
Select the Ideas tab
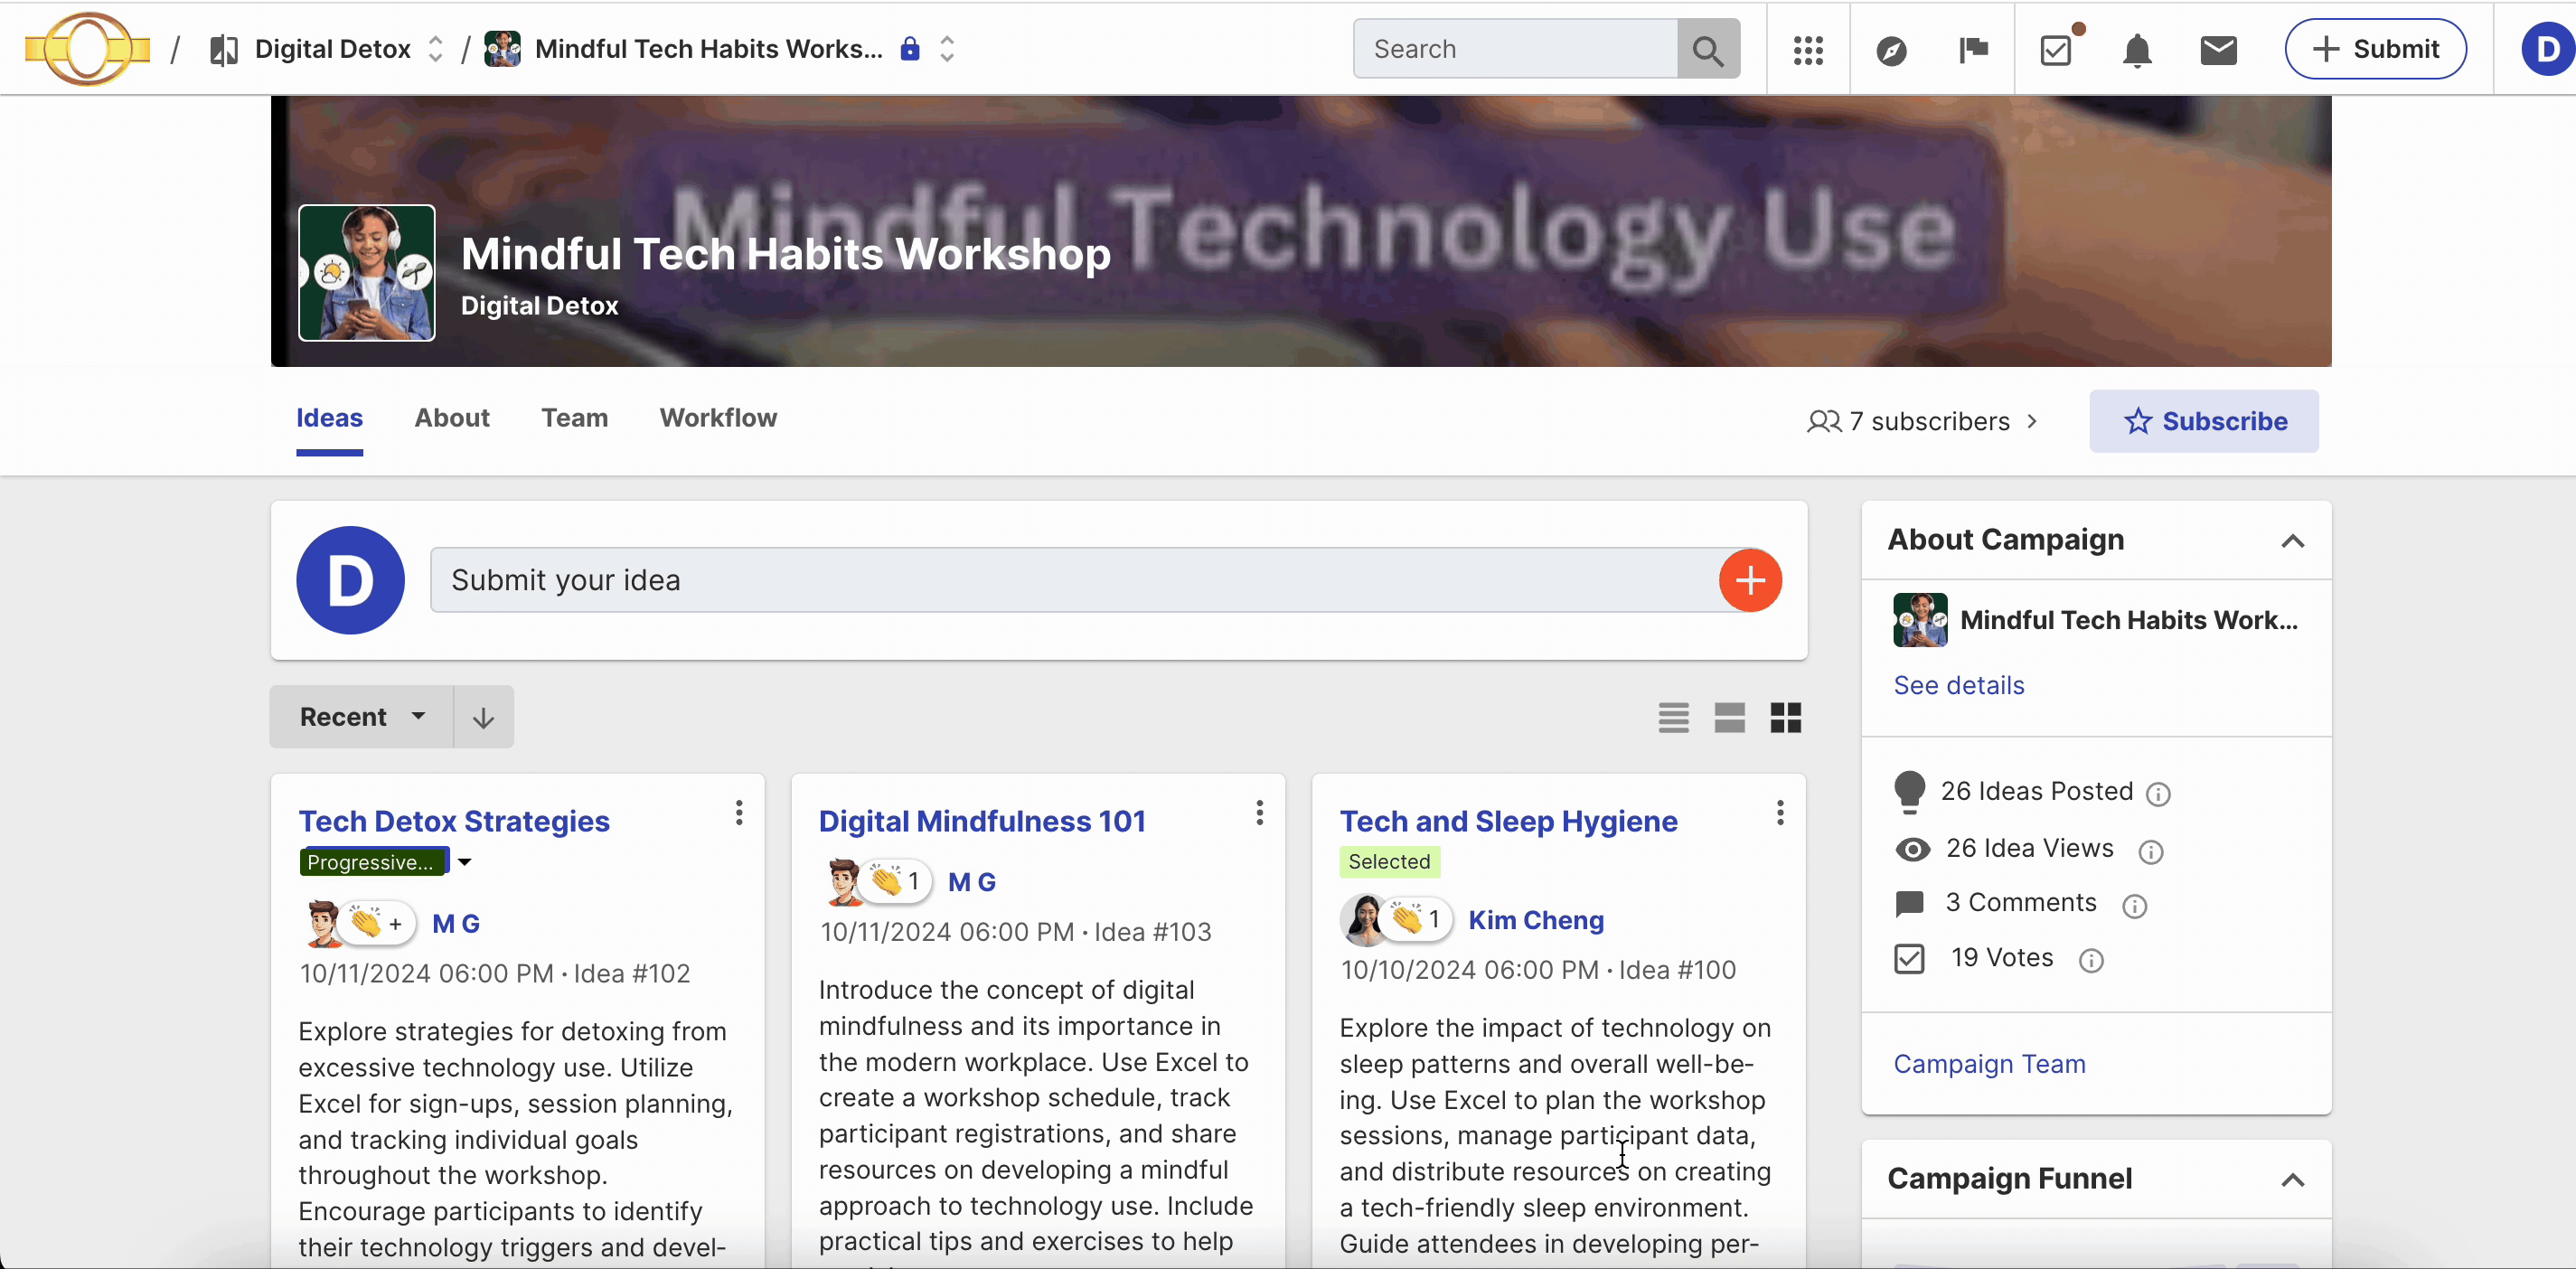click(329, 418)
